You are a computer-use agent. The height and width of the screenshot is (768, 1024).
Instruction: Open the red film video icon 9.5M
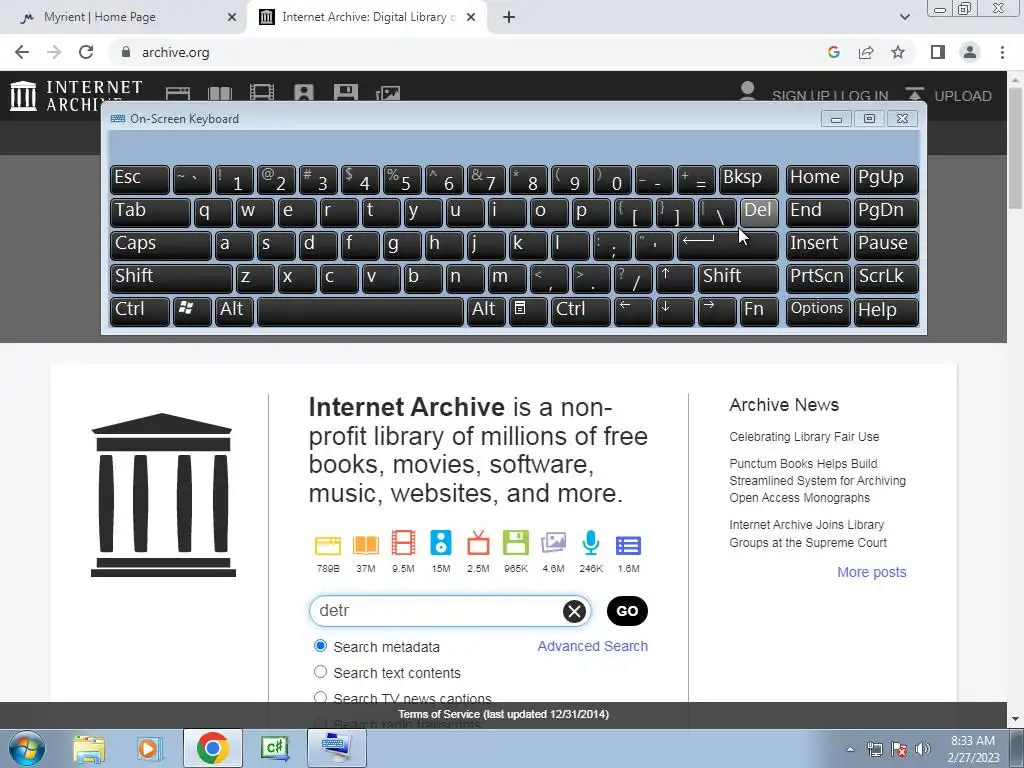pos(404,543)
